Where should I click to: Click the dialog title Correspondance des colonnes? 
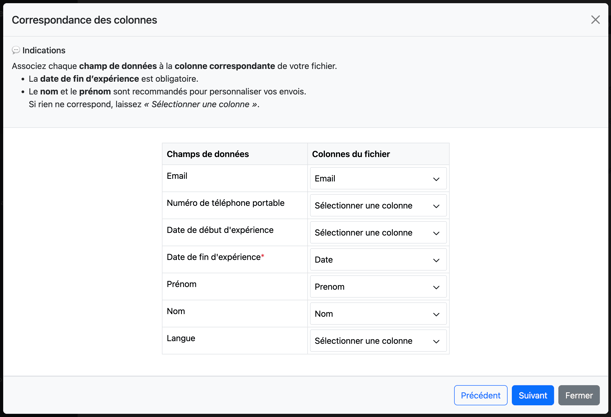coord(84,20)
